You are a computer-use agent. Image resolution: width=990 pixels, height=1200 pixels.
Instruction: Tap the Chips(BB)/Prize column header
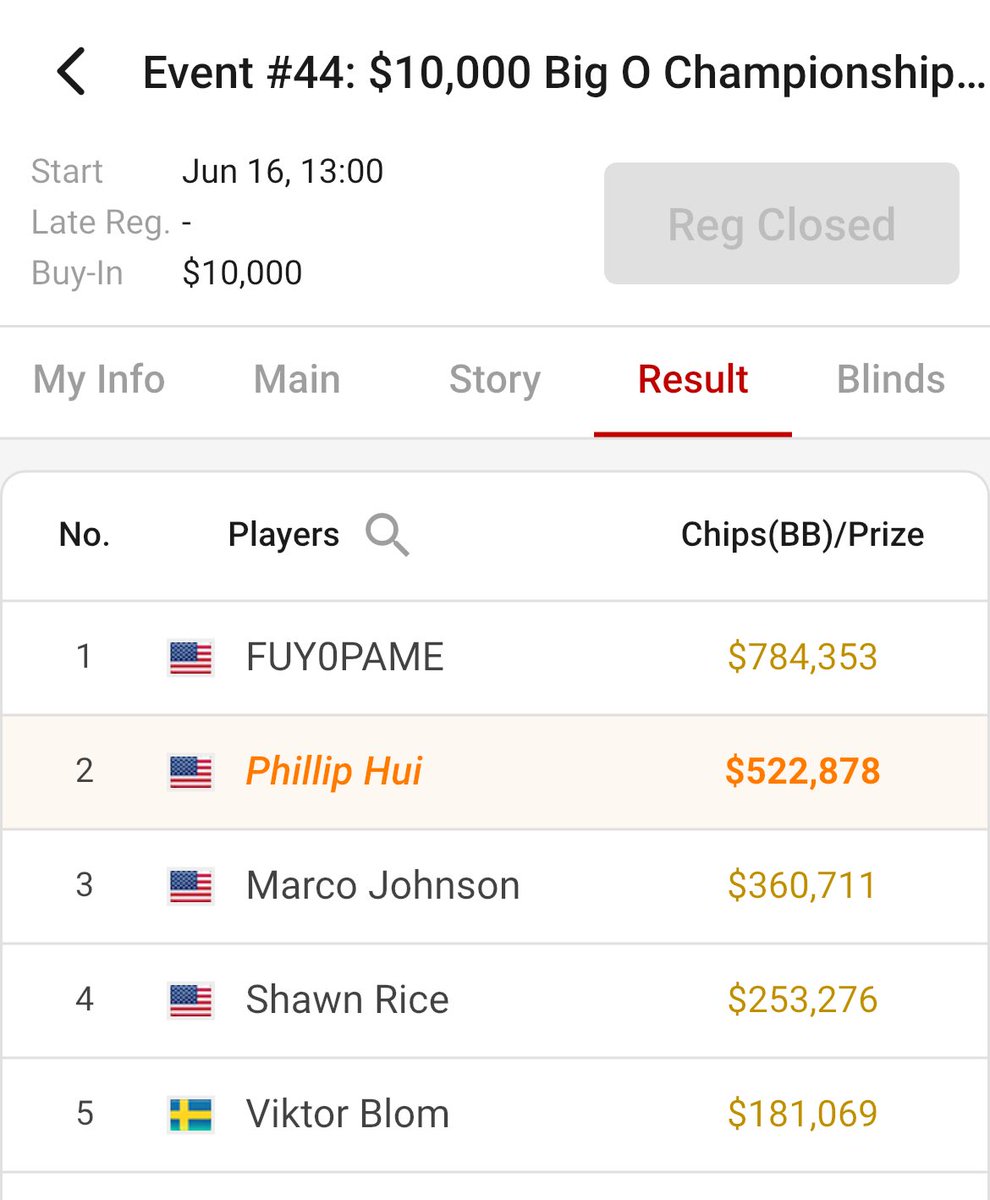(802, 535)
